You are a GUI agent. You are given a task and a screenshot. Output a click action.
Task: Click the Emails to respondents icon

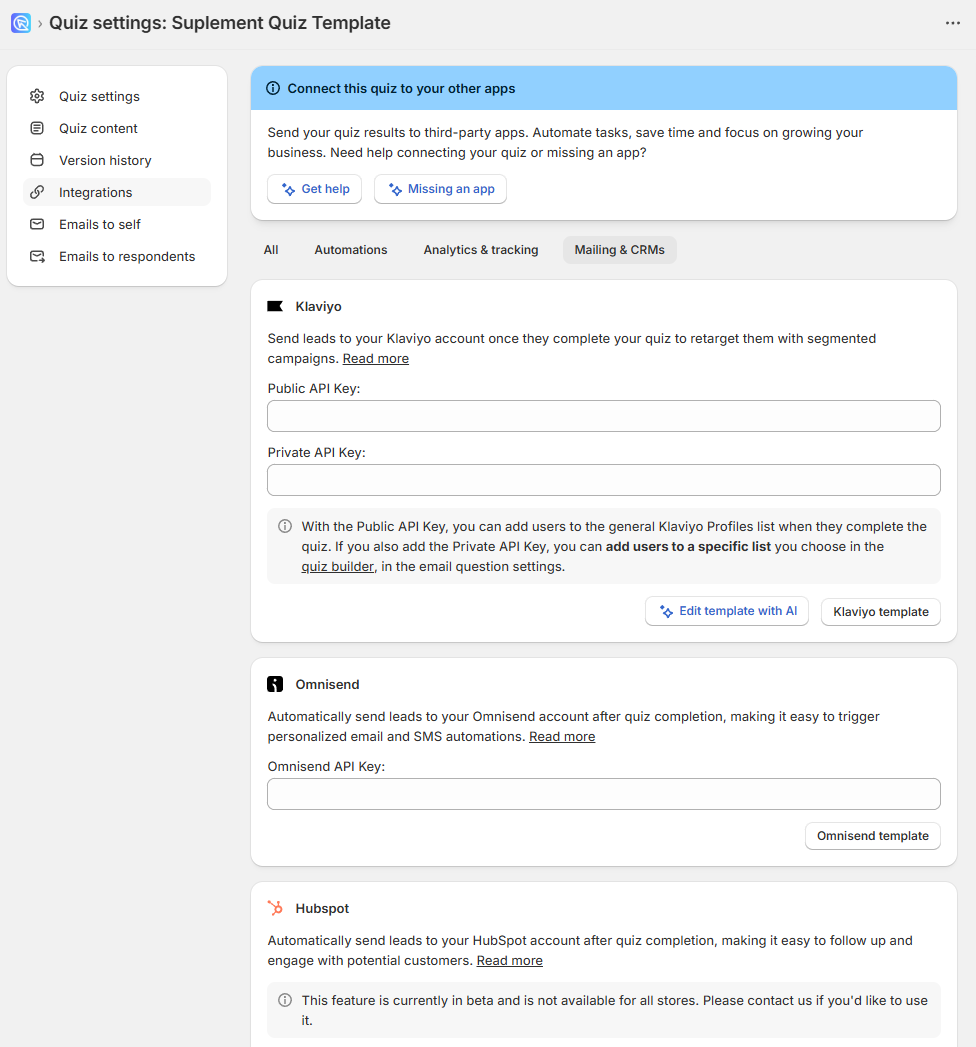[37, 256]
